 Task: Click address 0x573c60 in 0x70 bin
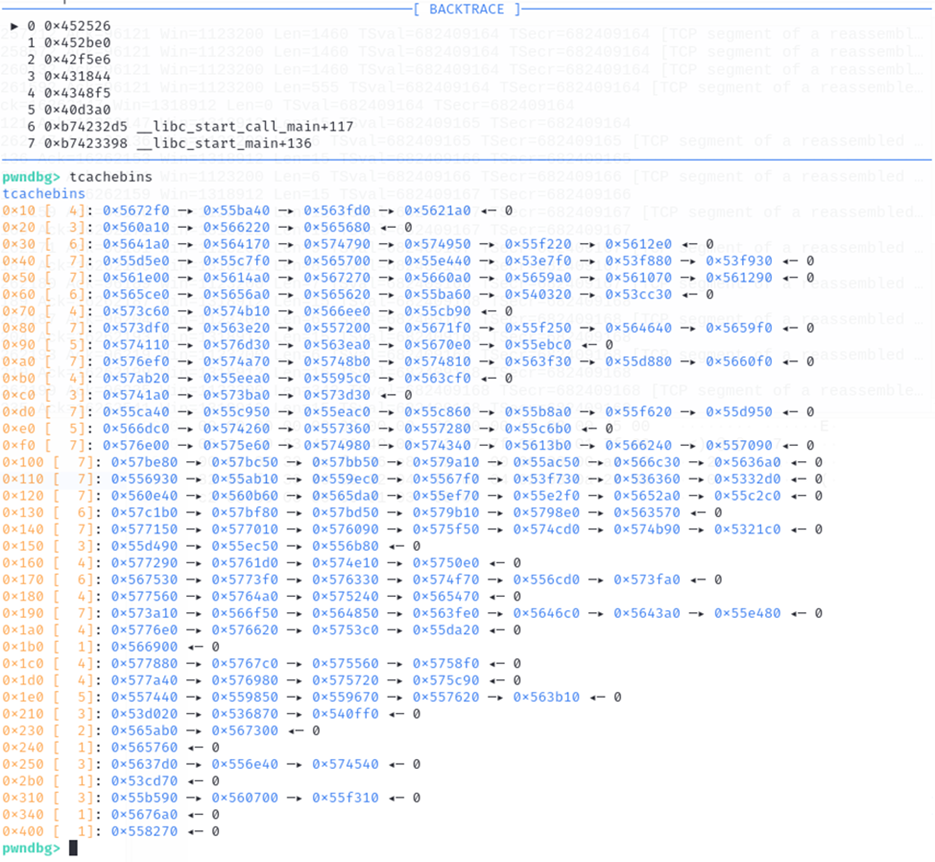click(x=136, y=311)
